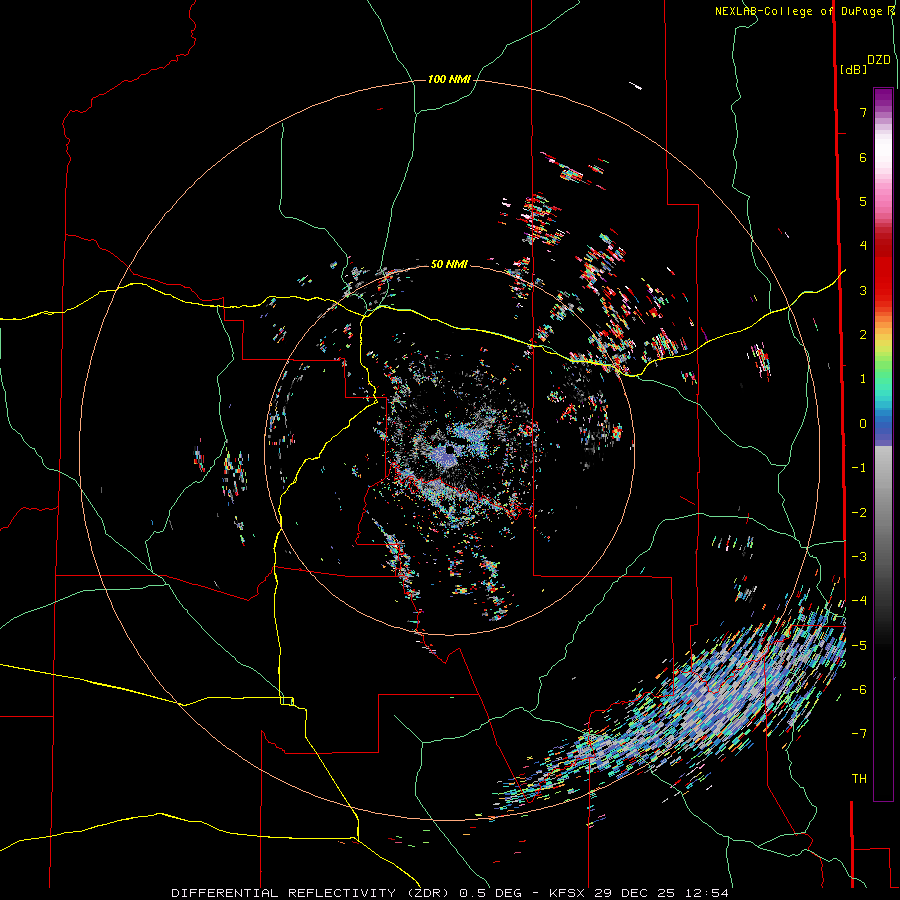Click the 0.5 DEG elevation angle label
900x900 pixels.
(x=490, y=893)
